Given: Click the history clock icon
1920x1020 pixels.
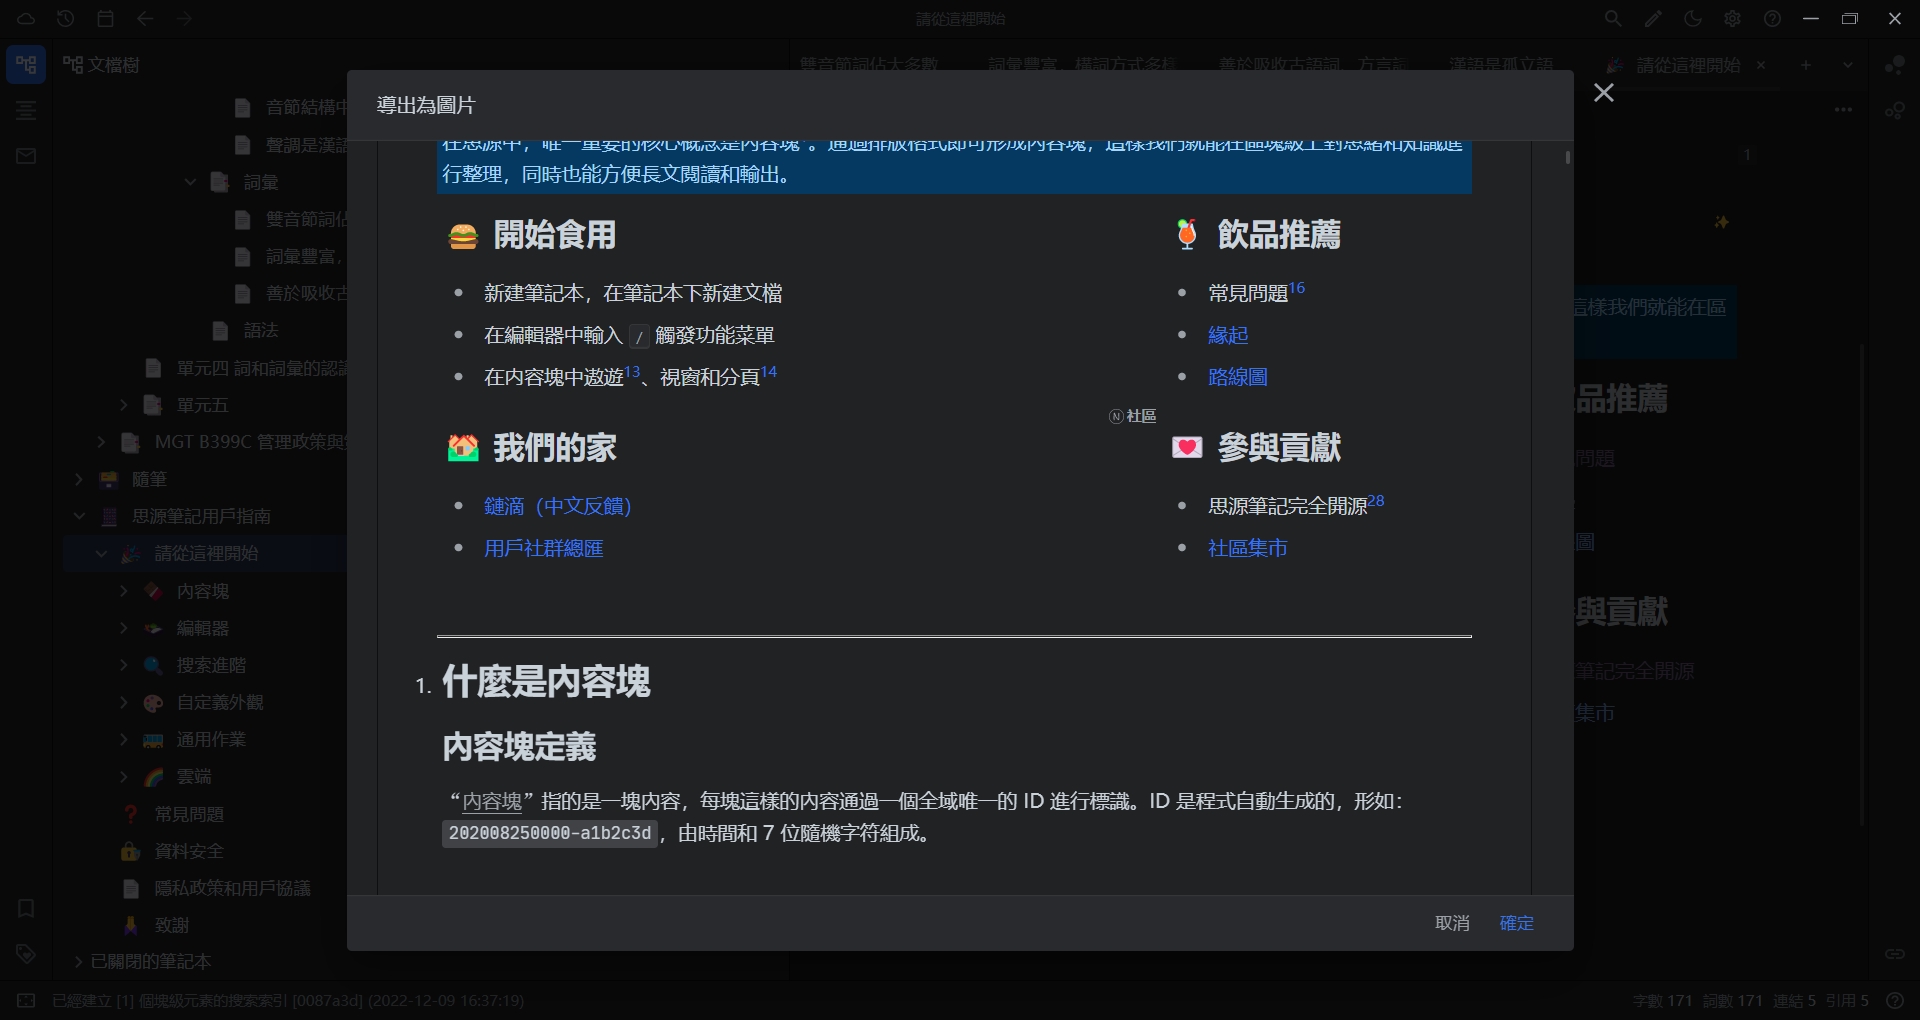Looking at the screenshot, I should coord(66,19).
